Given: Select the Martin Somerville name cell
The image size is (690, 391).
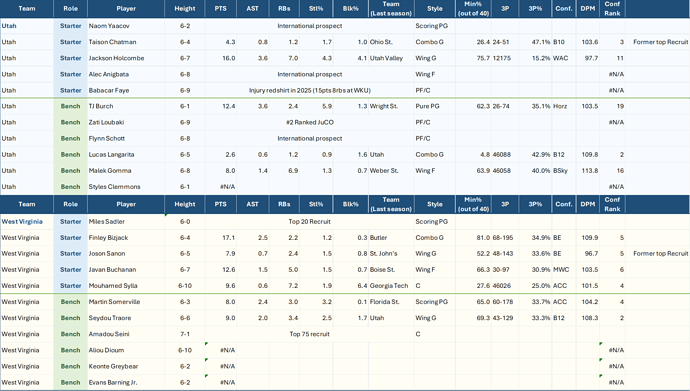Looking at the screenshot, I should pos(126,302).
